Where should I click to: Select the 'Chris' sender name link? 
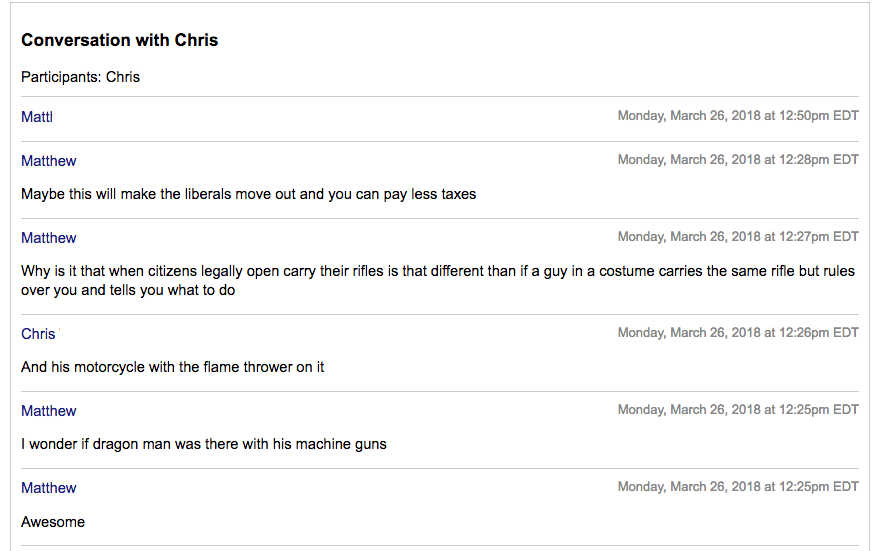pyautogui.click(x=38, y=334)
